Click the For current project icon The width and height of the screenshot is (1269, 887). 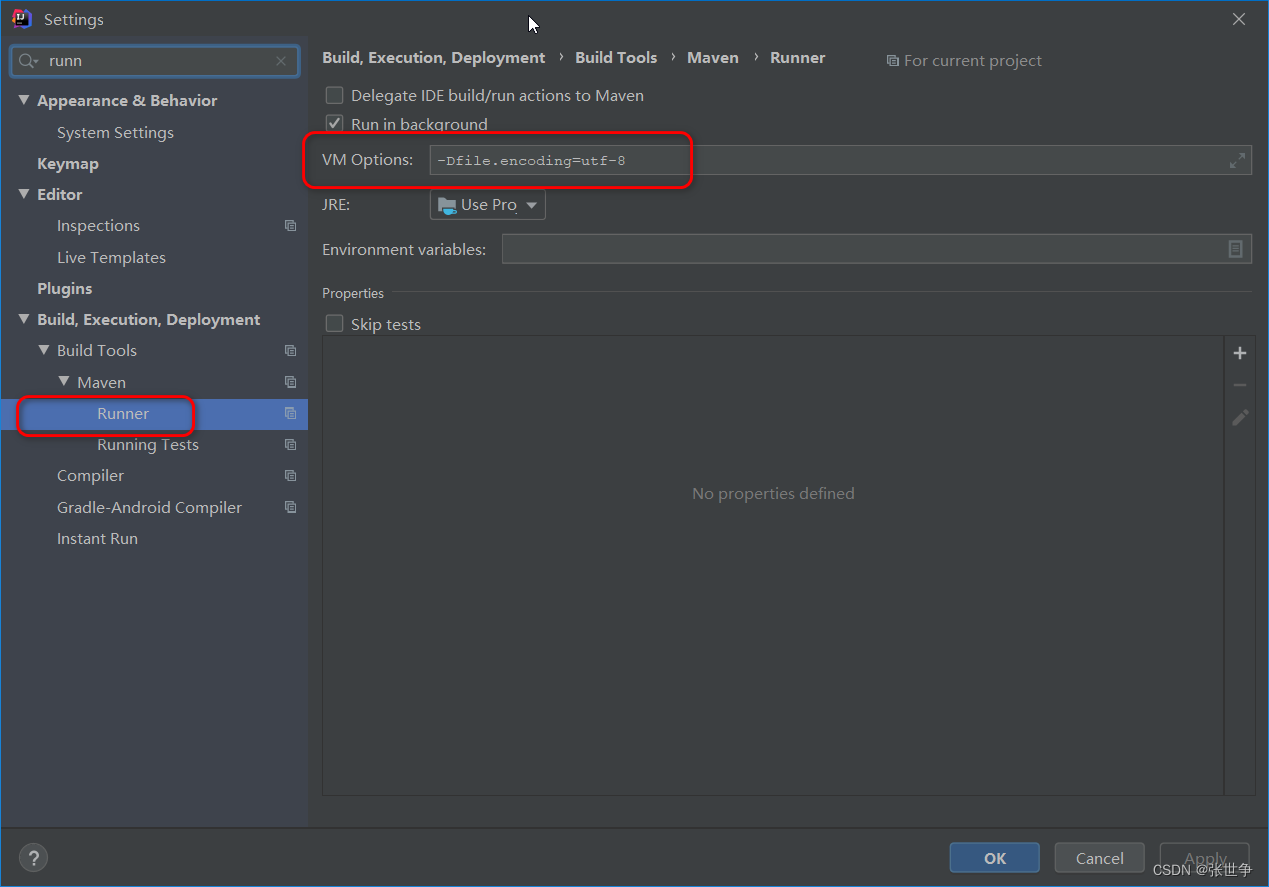click(x=892, y=61)
